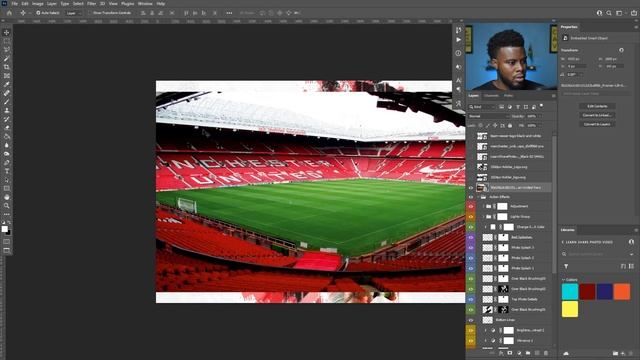Image resolution: width=640 pixels, height=360 pixels.
Task: Click the Lock all padlock icon
Action: [510, 126]
